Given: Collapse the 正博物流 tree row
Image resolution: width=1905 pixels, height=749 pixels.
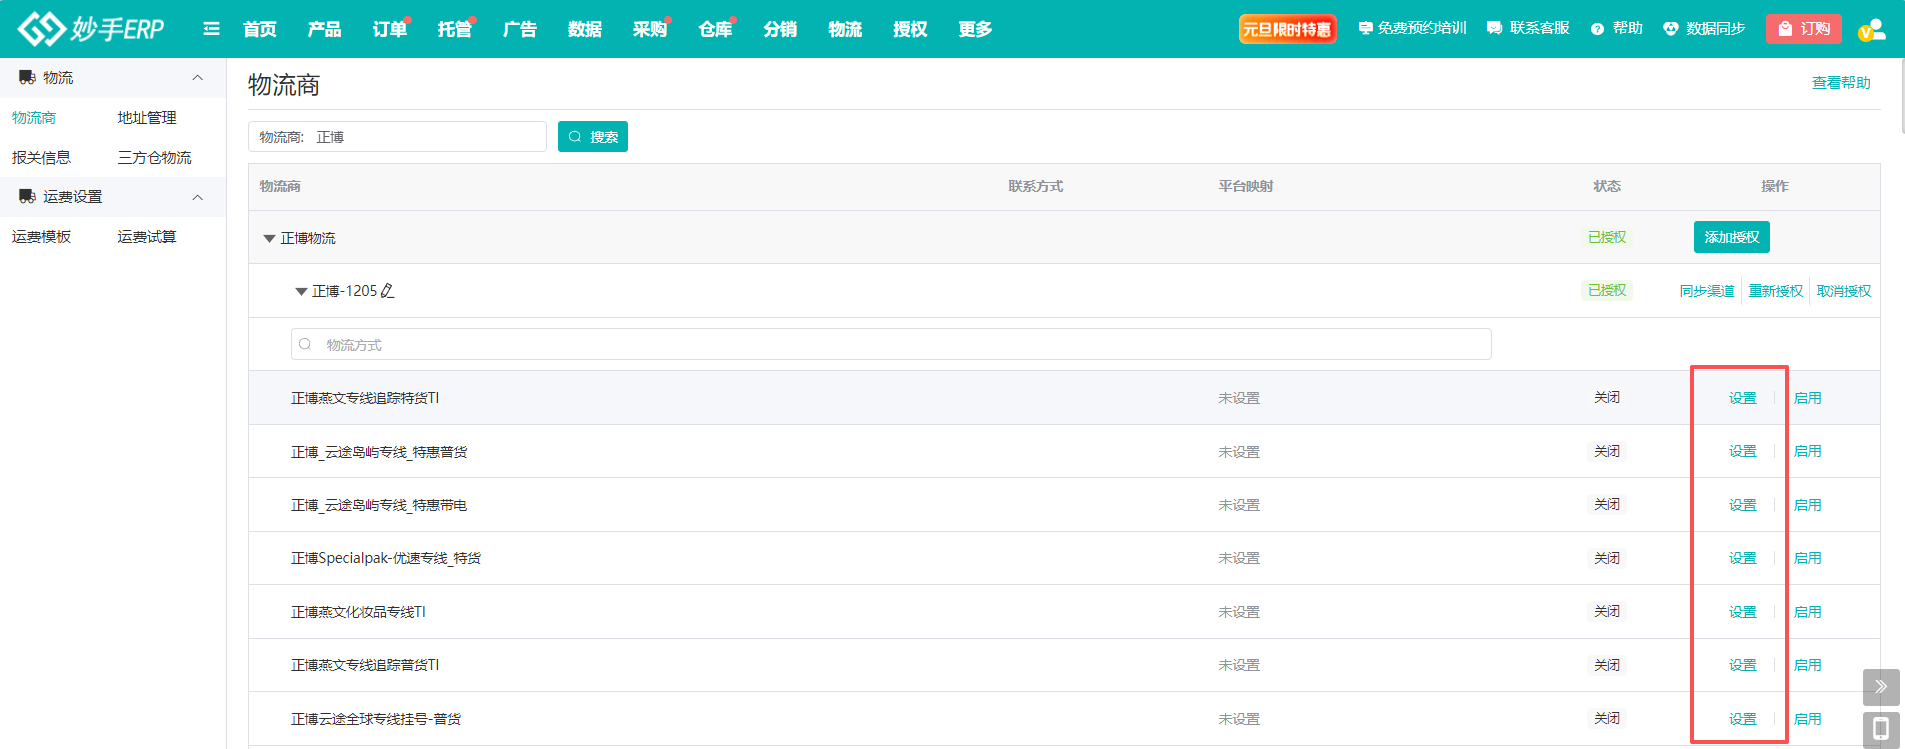Looking at the screenshot, I should 269,238.
